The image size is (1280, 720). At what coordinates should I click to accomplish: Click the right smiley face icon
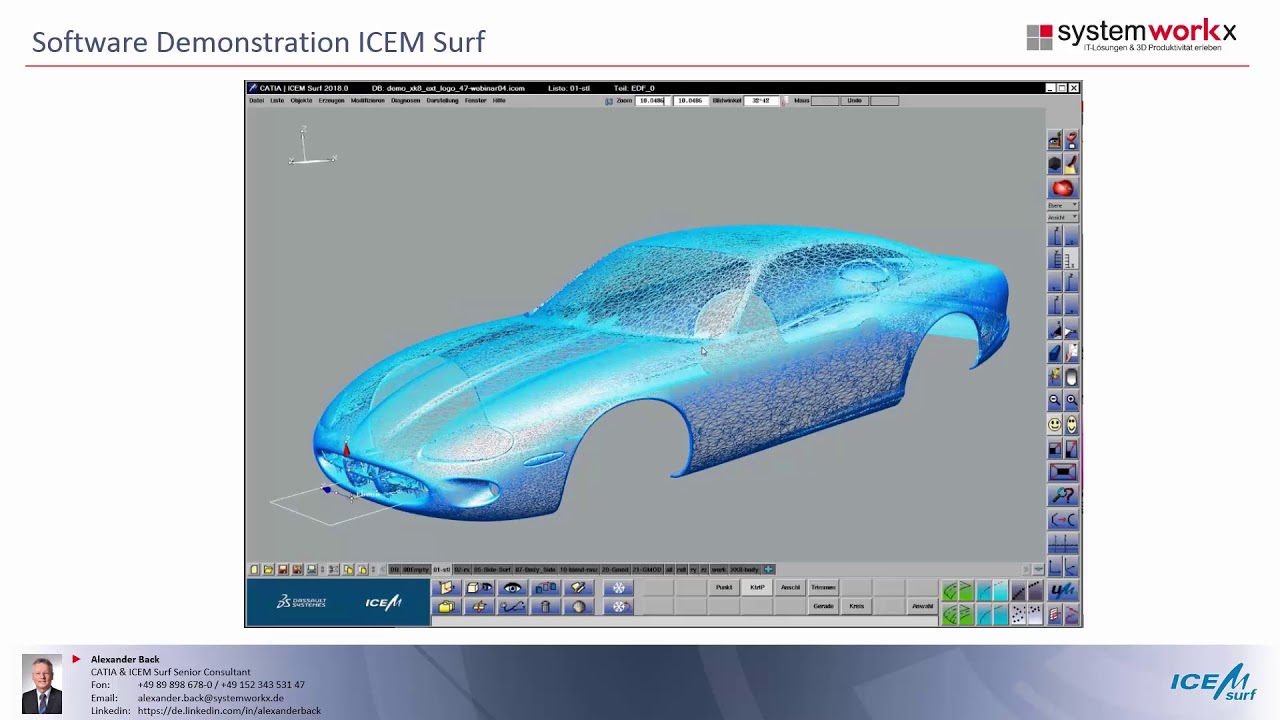coord(1071,424)
